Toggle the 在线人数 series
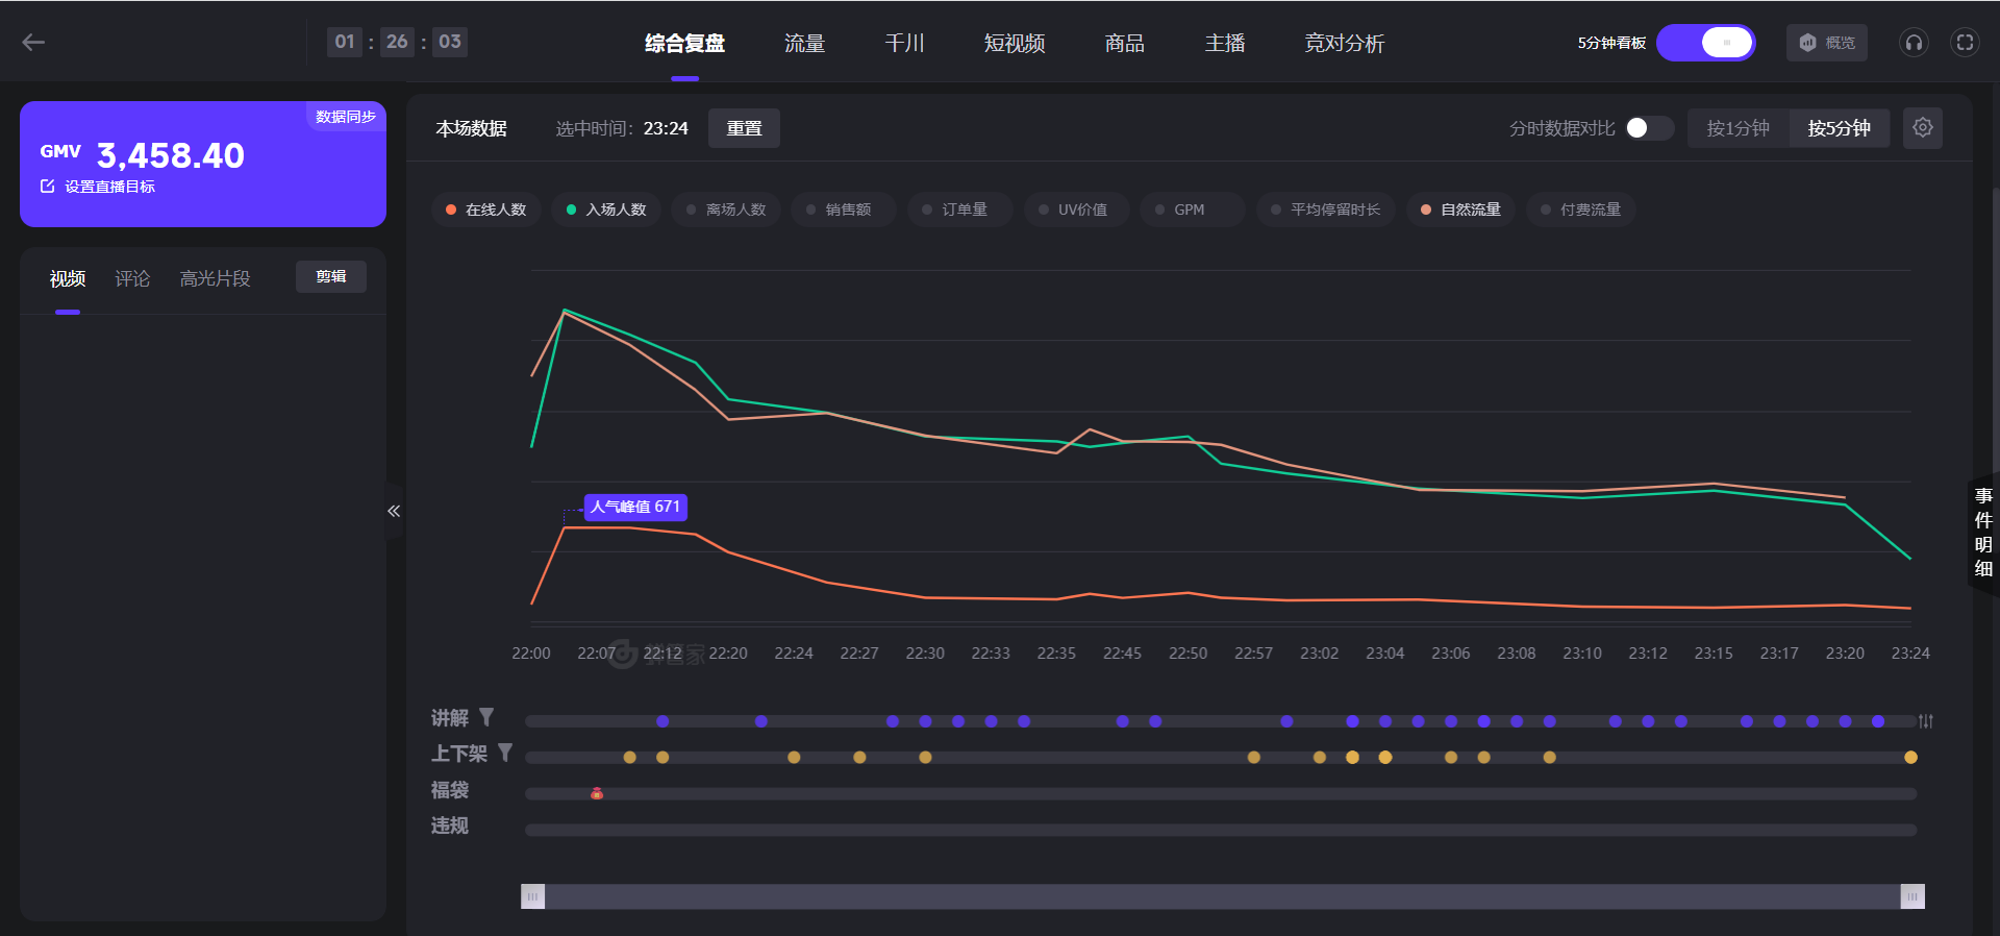The height and width of the screenshot is (936, 2000). 487,210
